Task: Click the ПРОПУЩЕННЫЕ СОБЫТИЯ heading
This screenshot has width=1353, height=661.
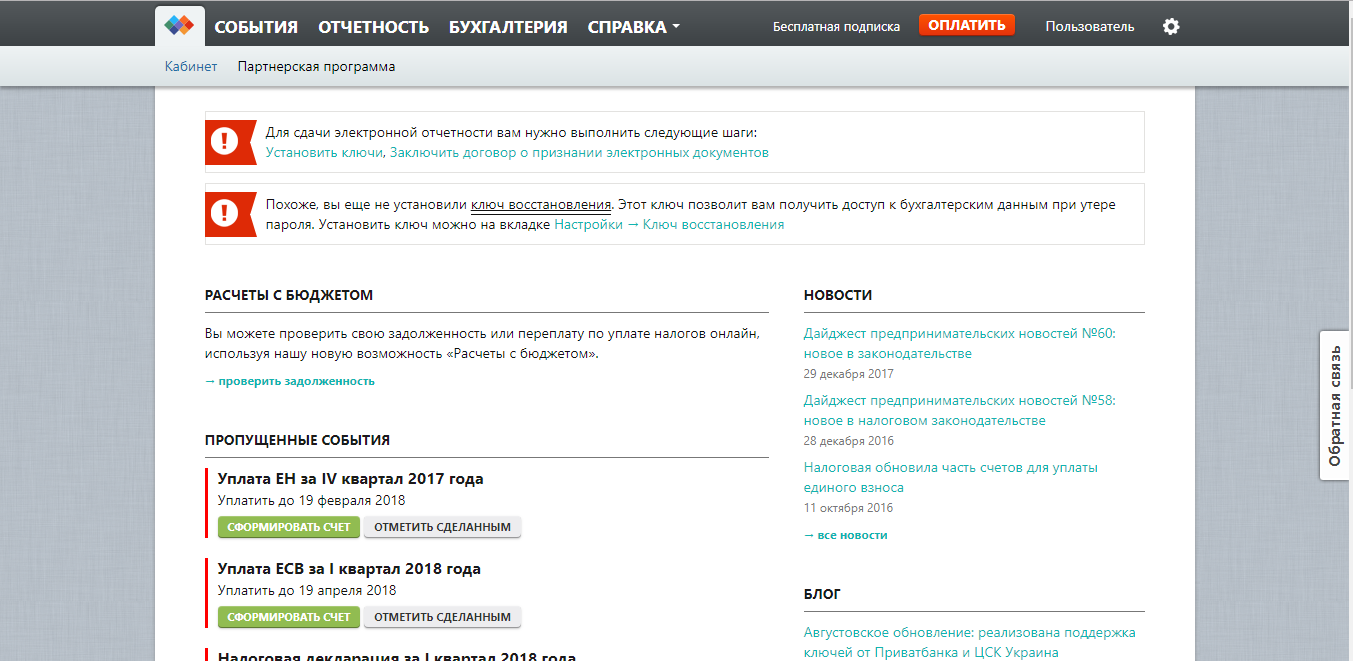Action: point(297,440)
